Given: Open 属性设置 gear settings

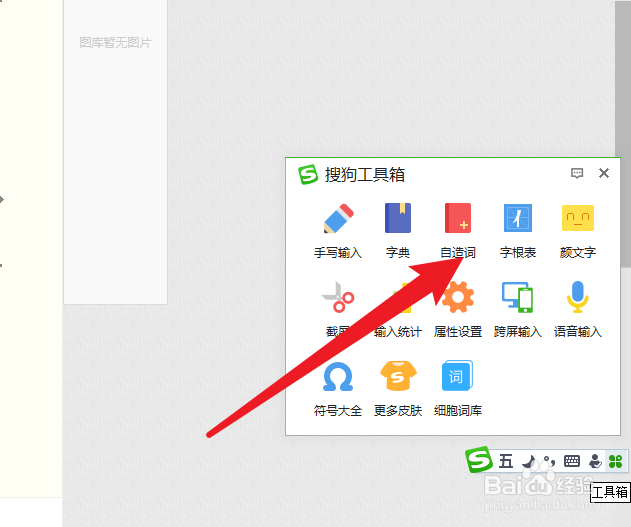Looking at the screenshot, I should (458, 310).
